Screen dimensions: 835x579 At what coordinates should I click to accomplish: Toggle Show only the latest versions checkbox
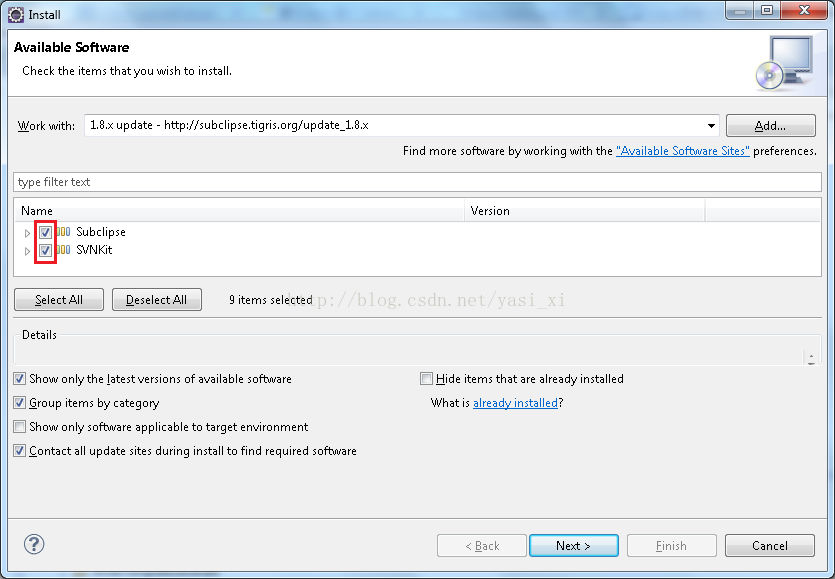coord(20,379)
